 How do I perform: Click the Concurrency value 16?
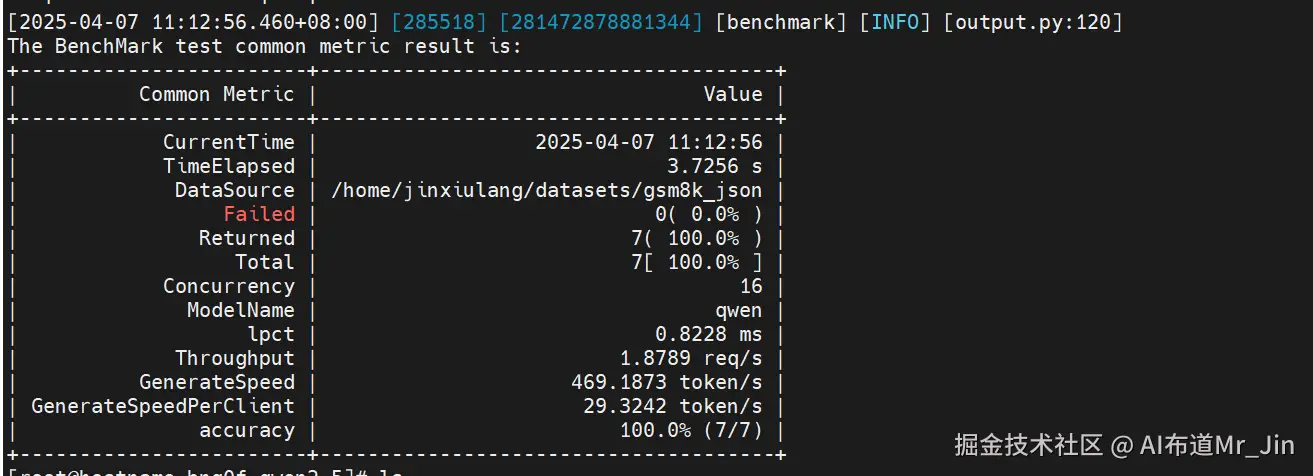tap(750, 286)
